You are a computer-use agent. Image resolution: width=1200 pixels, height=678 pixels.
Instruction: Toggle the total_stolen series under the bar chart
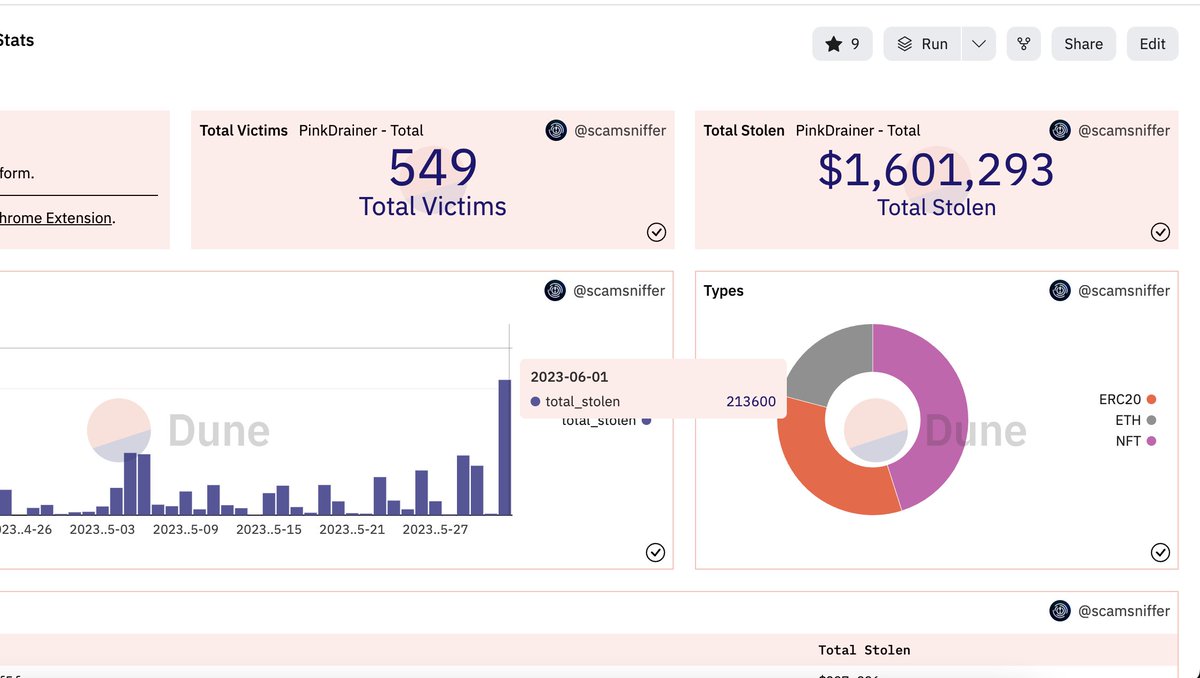[601, 420]
